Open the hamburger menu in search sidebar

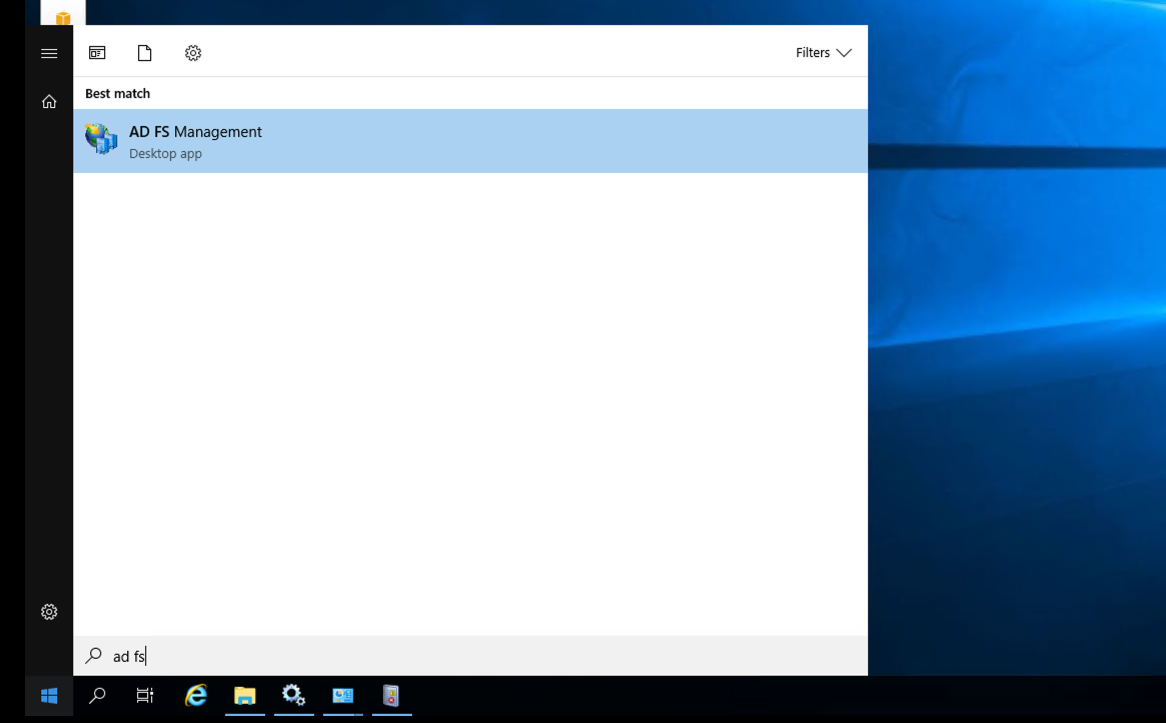49,54
